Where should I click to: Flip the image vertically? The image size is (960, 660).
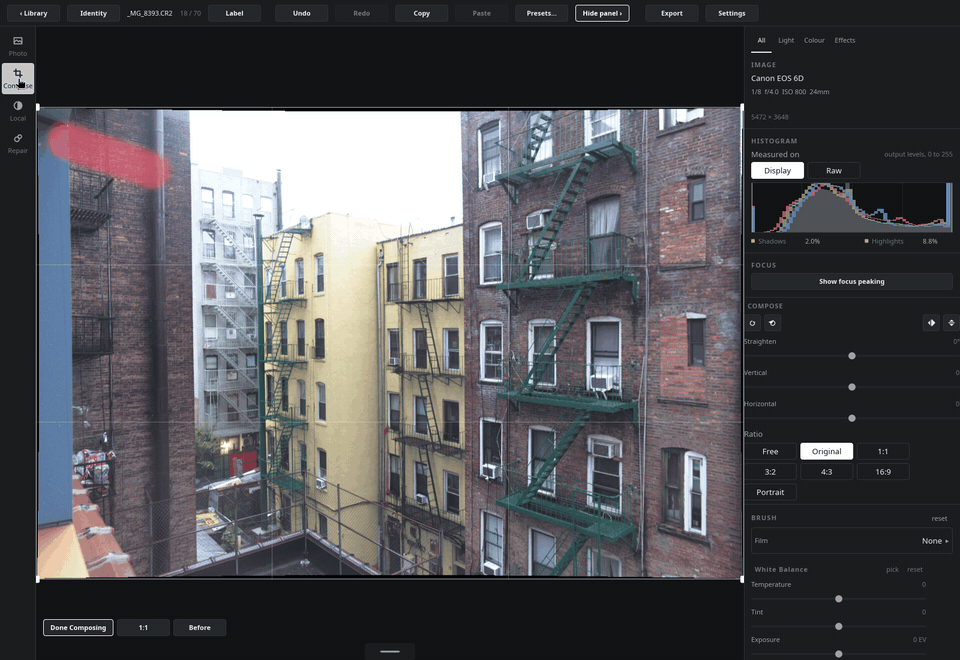pos(951,323)
